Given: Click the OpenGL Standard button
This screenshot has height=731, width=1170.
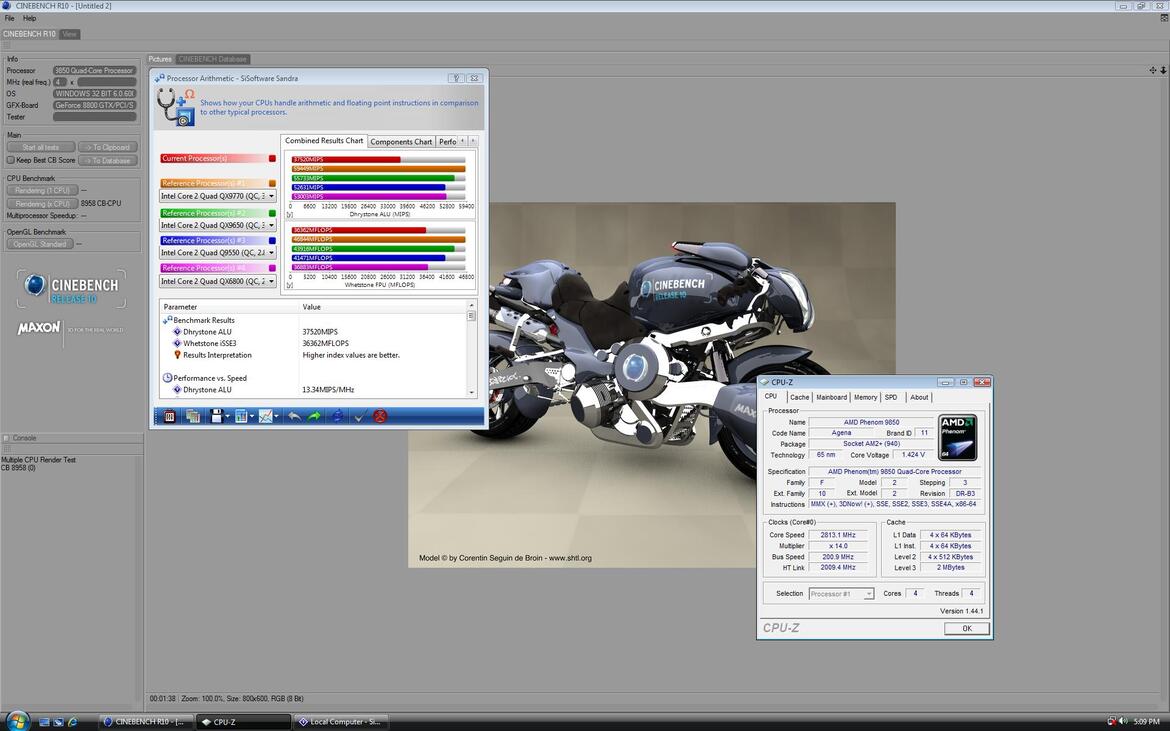Looking at the screenshot, I should click(x=40, y=244).
